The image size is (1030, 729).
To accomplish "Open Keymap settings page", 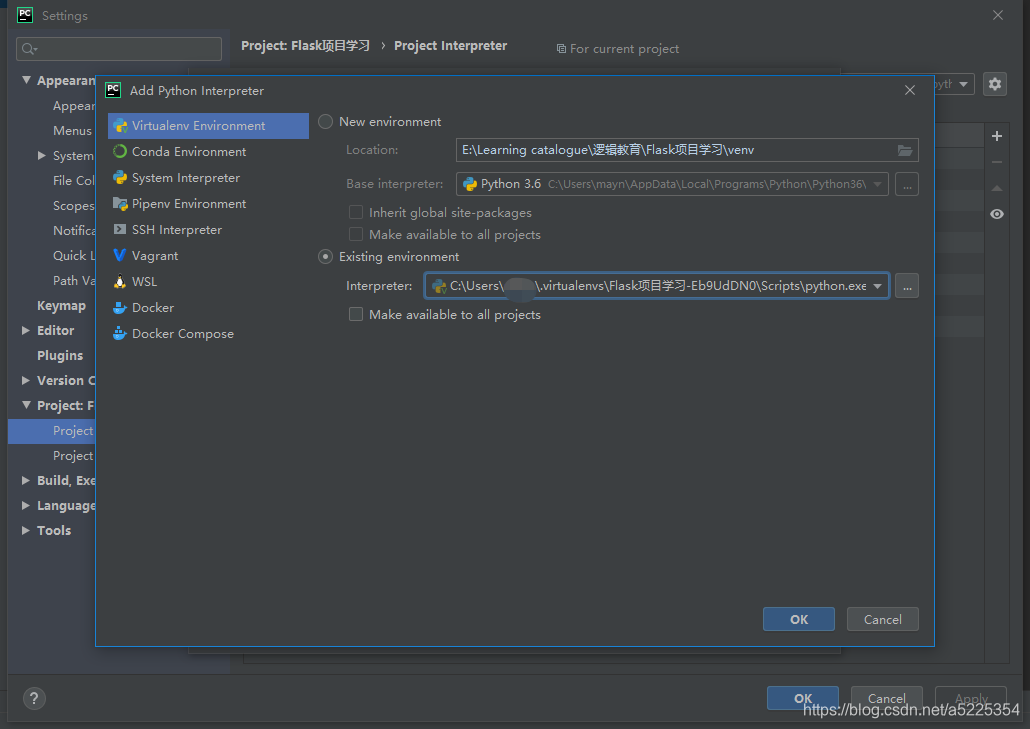I will [61, 305].
